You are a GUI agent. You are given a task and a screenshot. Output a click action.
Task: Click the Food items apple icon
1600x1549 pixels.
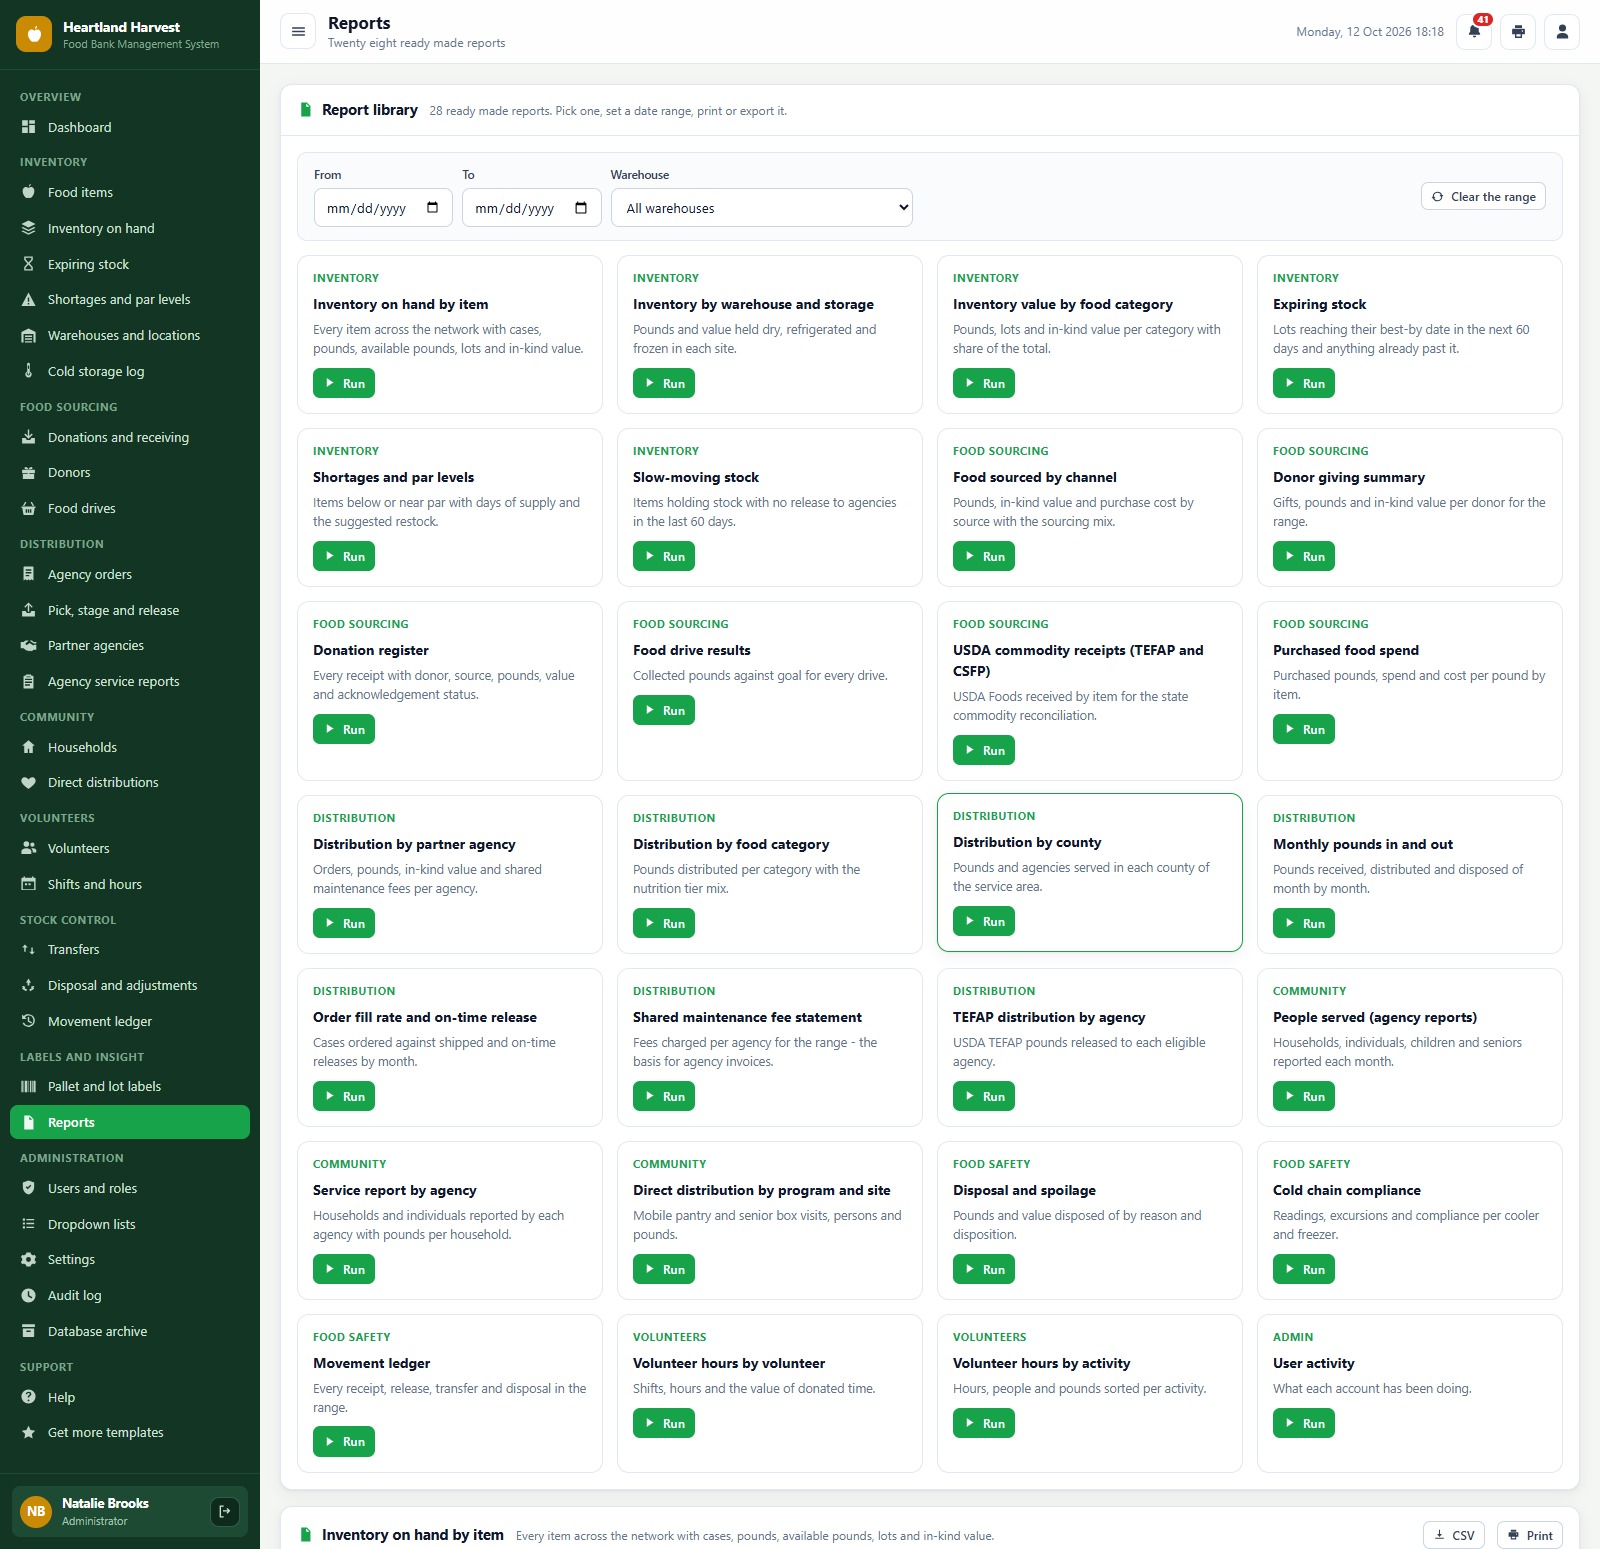[x=29, y=192]
